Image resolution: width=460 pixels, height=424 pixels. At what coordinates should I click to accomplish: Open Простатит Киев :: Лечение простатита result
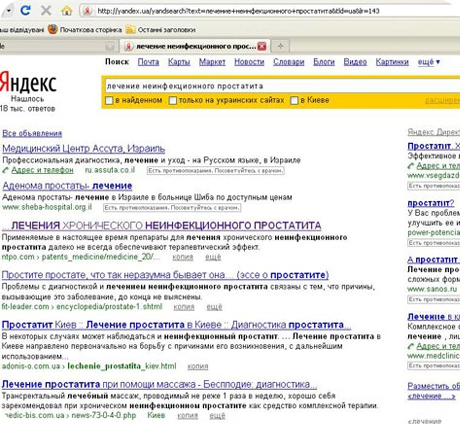point(176,325)
